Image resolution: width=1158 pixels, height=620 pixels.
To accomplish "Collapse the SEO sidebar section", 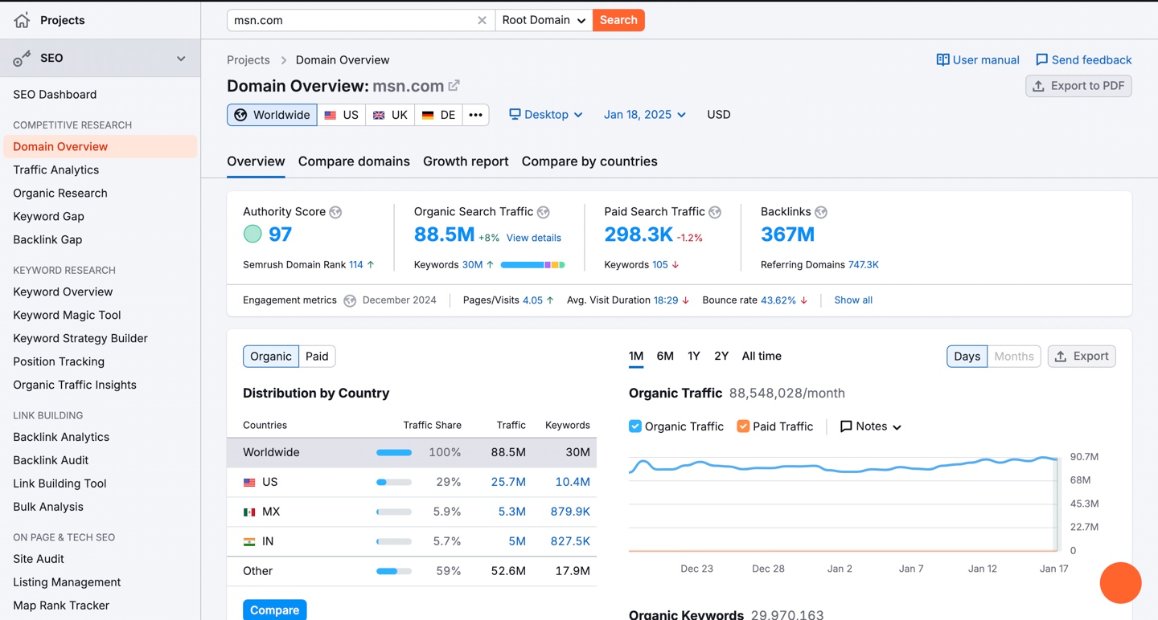I will 181,58.
